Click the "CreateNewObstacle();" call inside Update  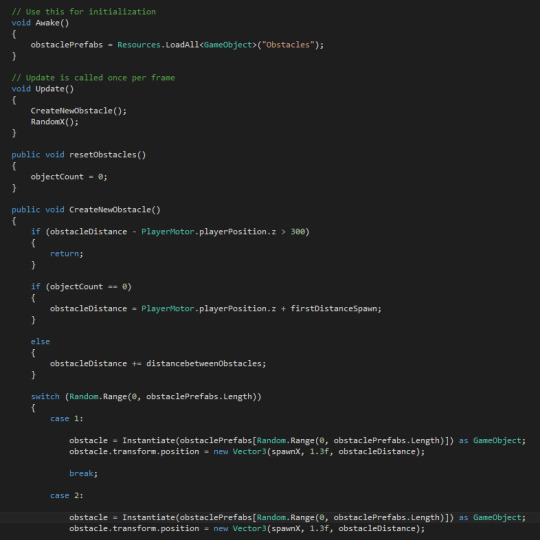coord(79,111)
